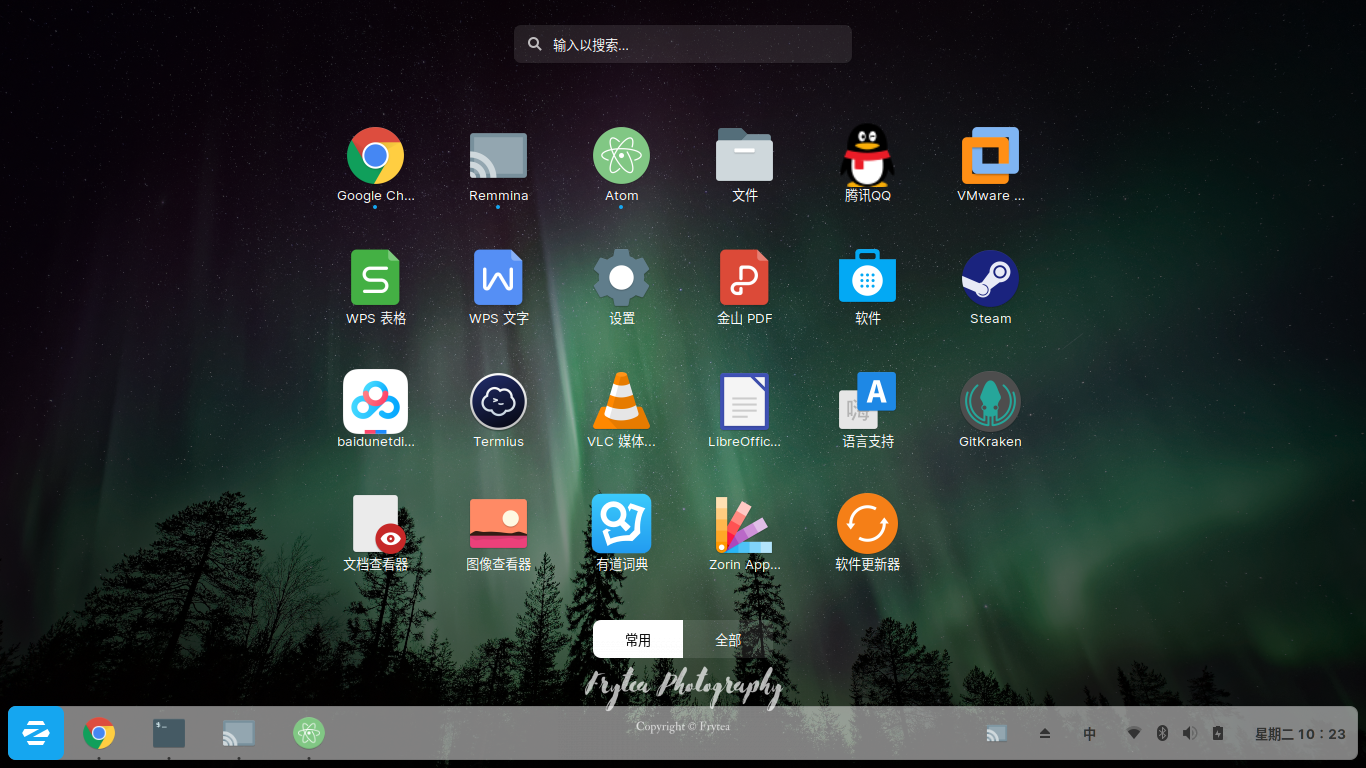1366x768 pixels.
Task: Select the 常用 frequent apps tab
Action: (x=638, y=639)
